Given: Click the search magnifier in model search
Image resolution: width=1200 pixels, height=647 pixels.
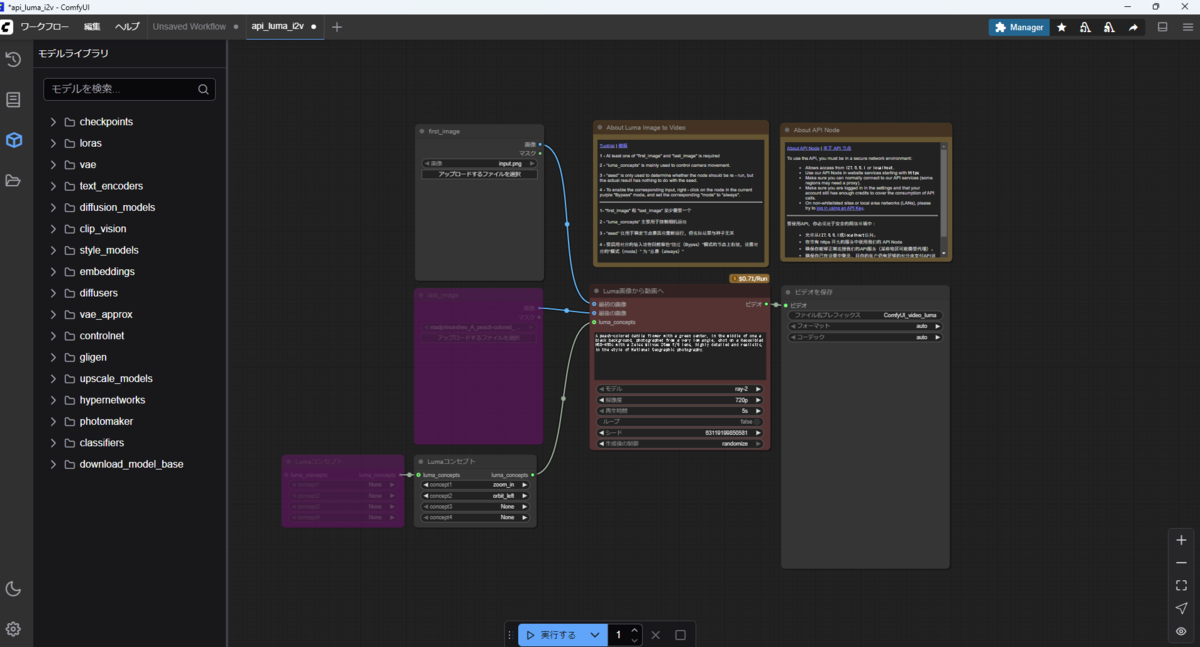Looking at the screenshot, I should click(x=203, y=89).
